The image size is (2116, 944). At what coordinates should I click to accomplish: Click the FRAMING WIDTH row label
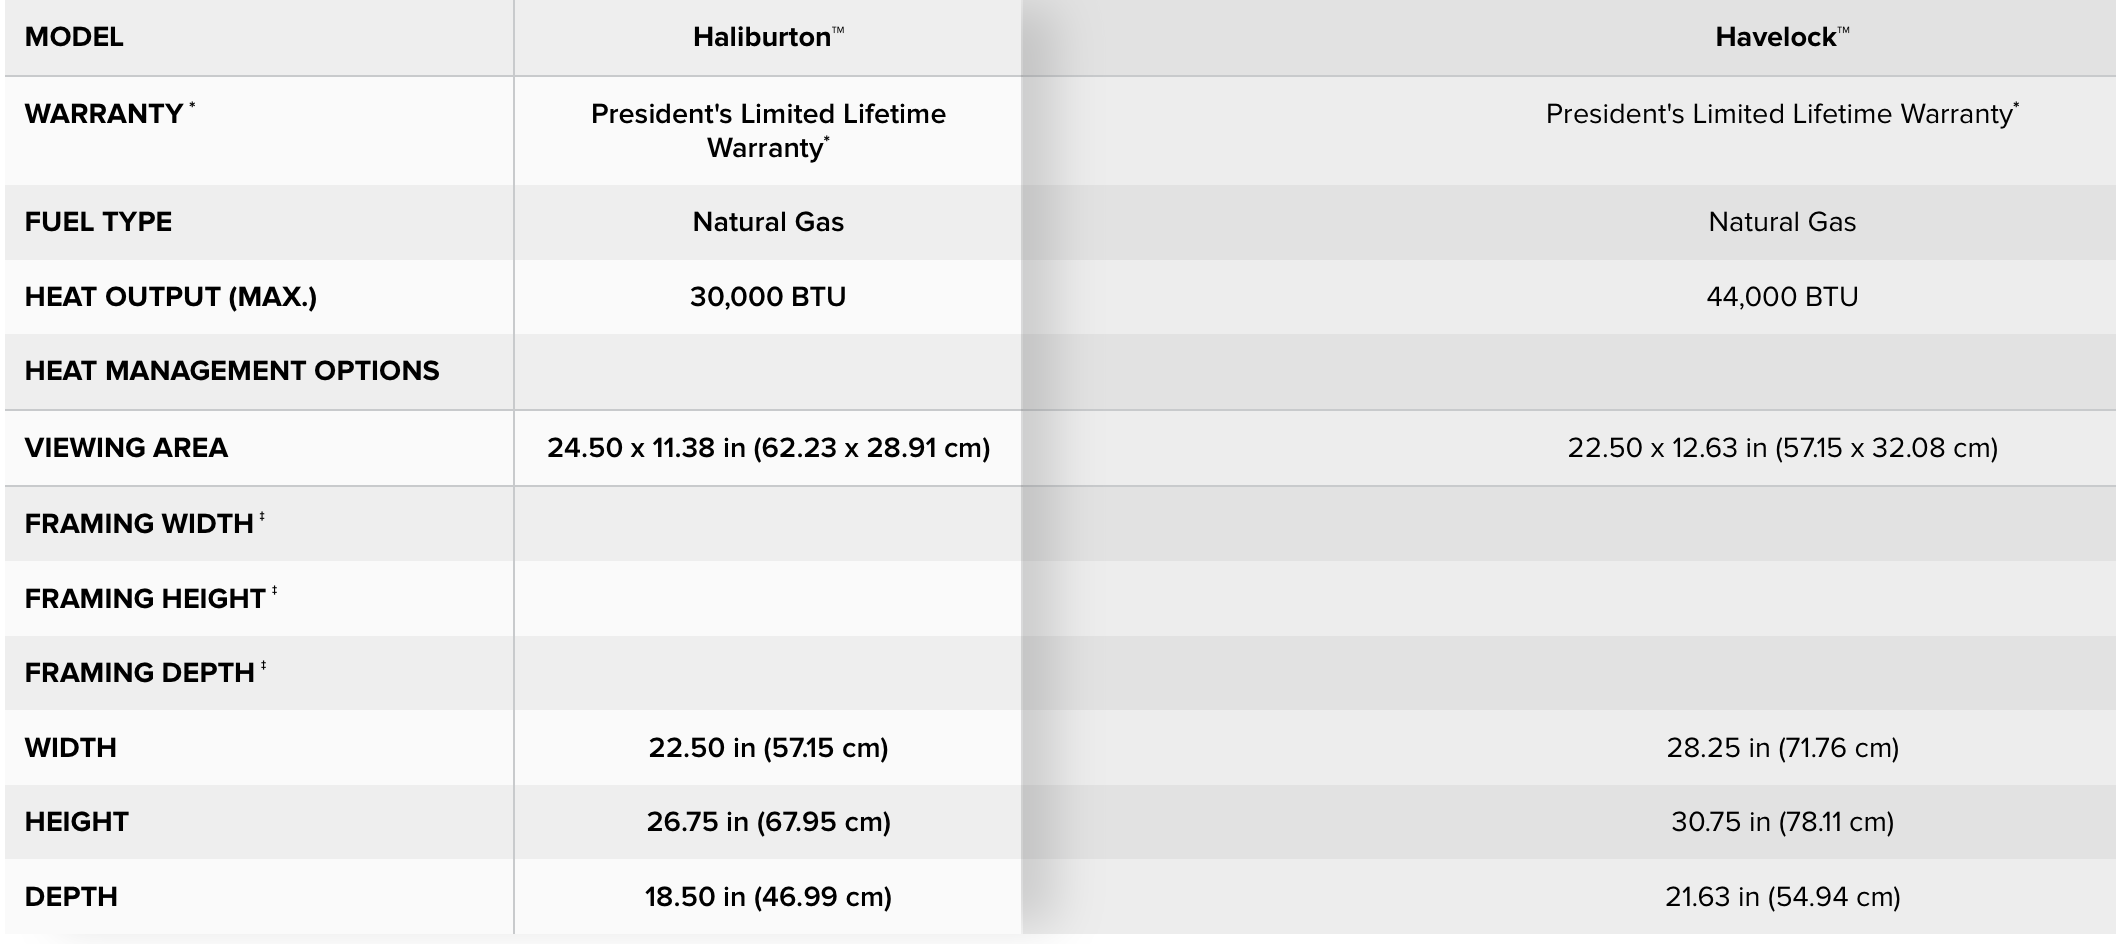(139, 524)
